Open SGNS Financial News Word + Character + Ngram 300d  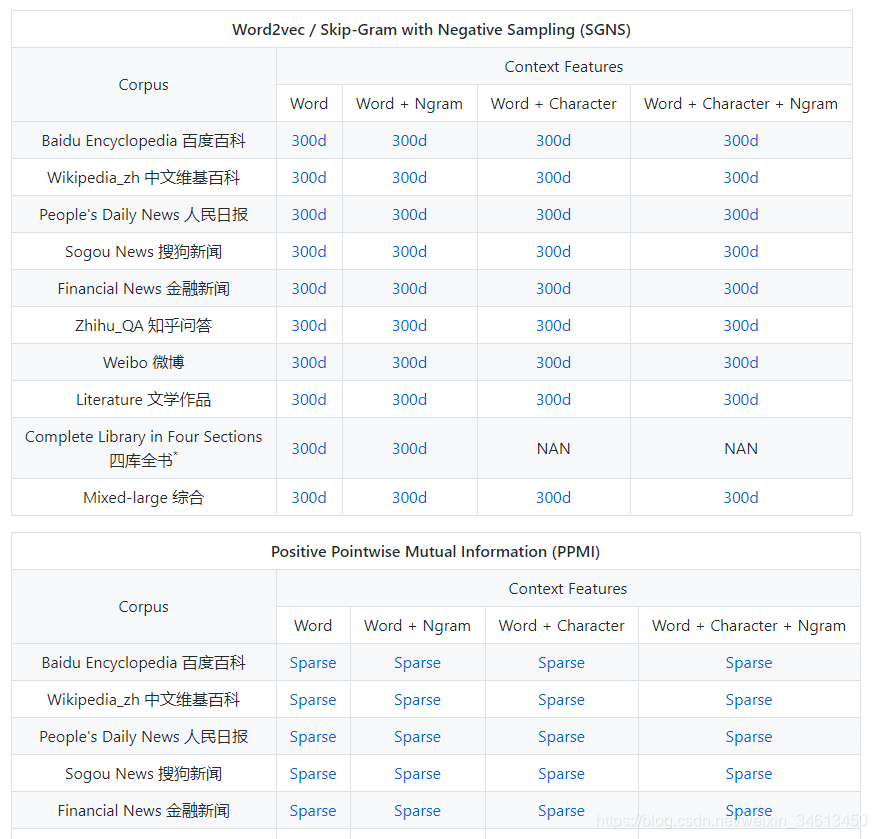(x=741, y=289)
